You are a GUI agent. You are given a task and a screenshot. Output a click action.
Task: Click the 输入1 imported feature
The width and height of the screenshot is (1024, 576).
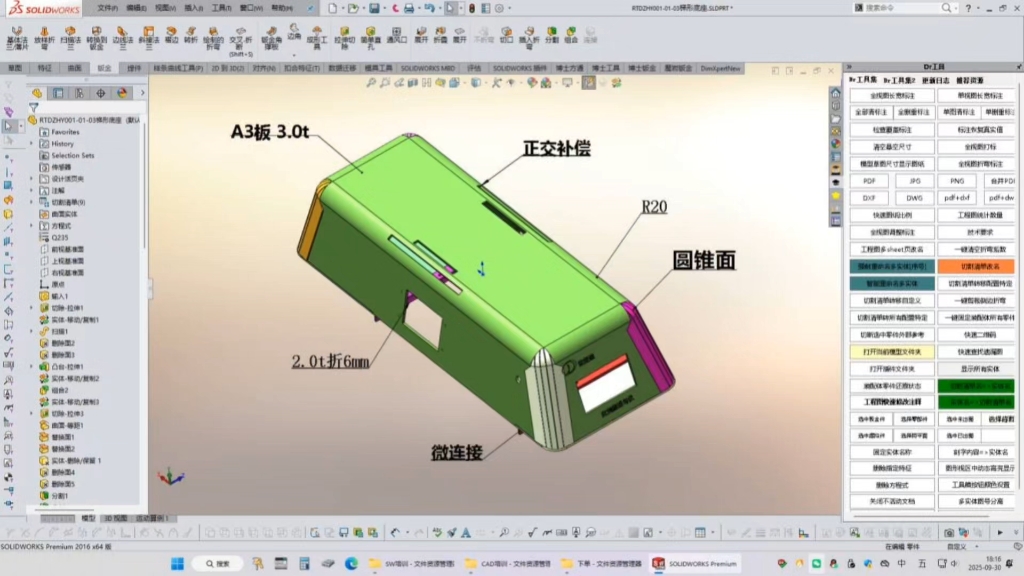tap(54, 296)
